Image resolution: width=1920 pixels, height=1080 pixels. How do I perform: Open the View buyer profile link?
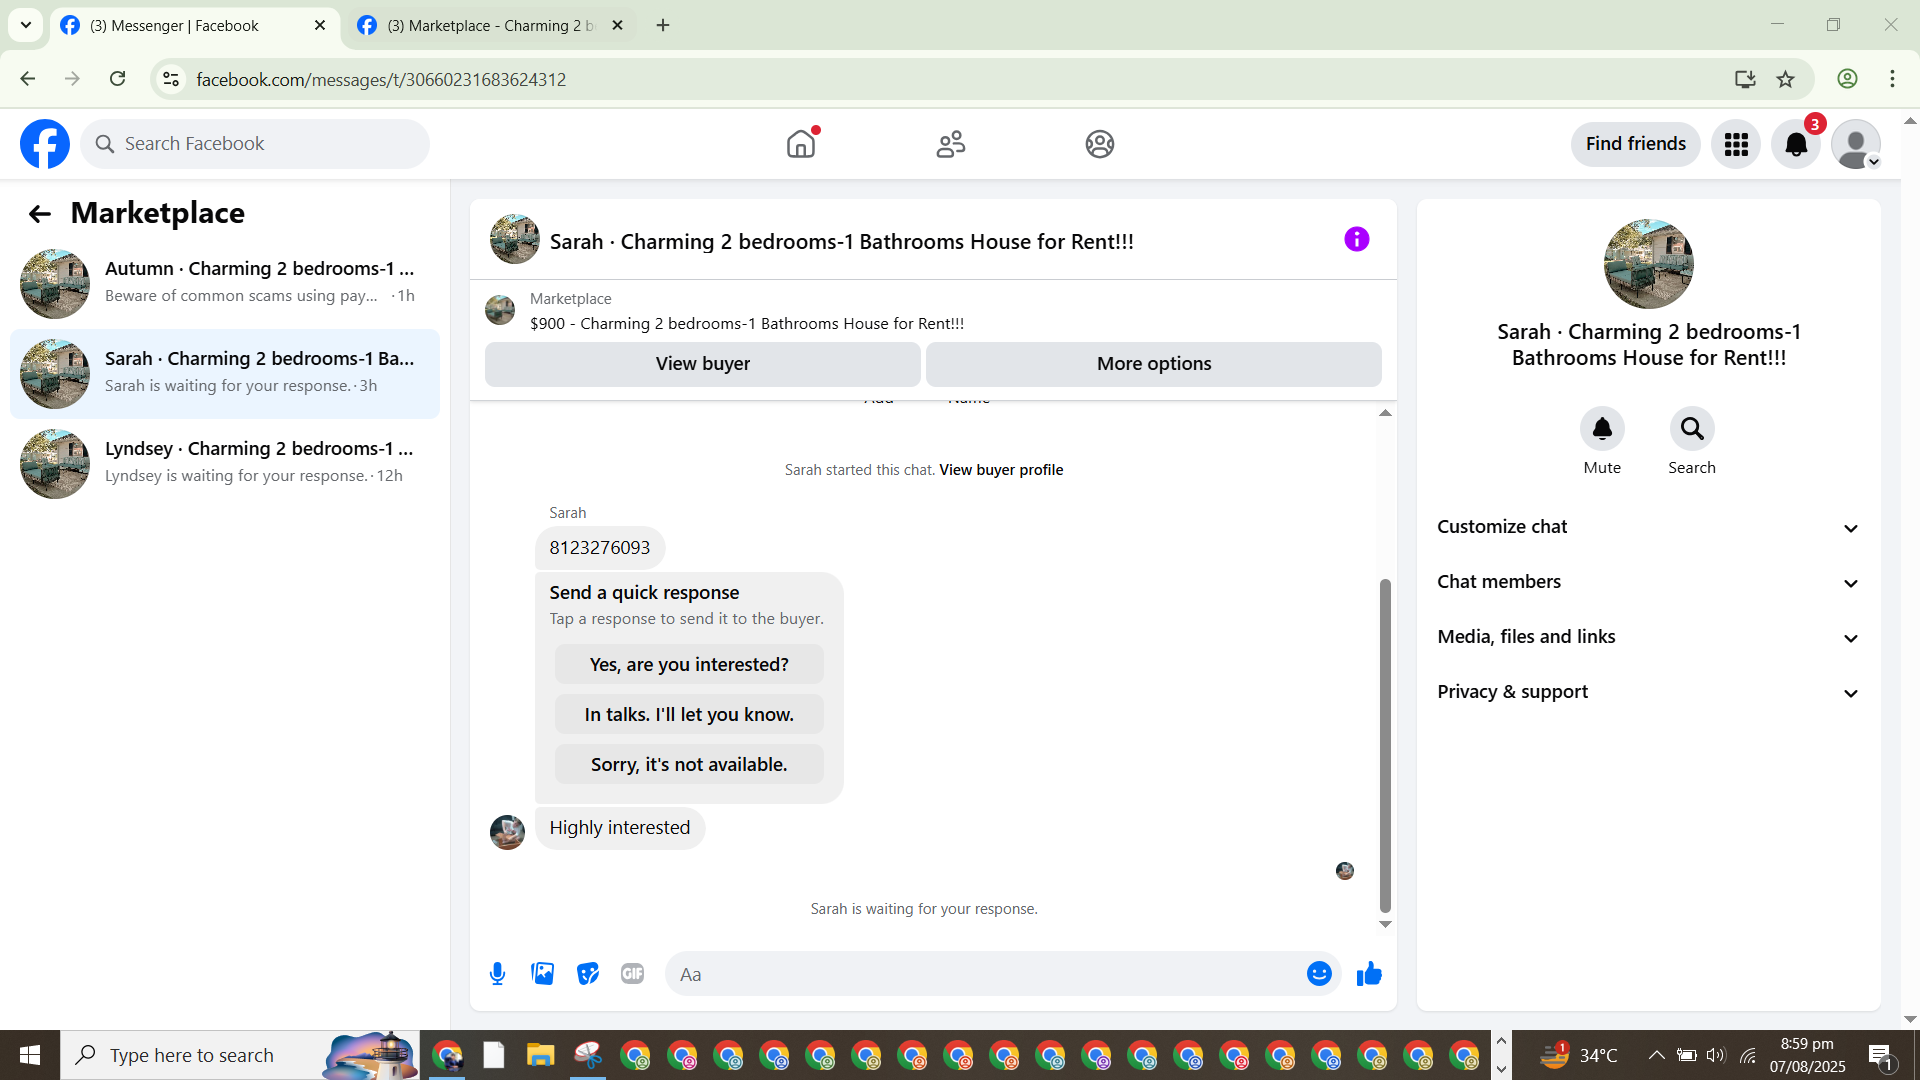[1001, 470]
